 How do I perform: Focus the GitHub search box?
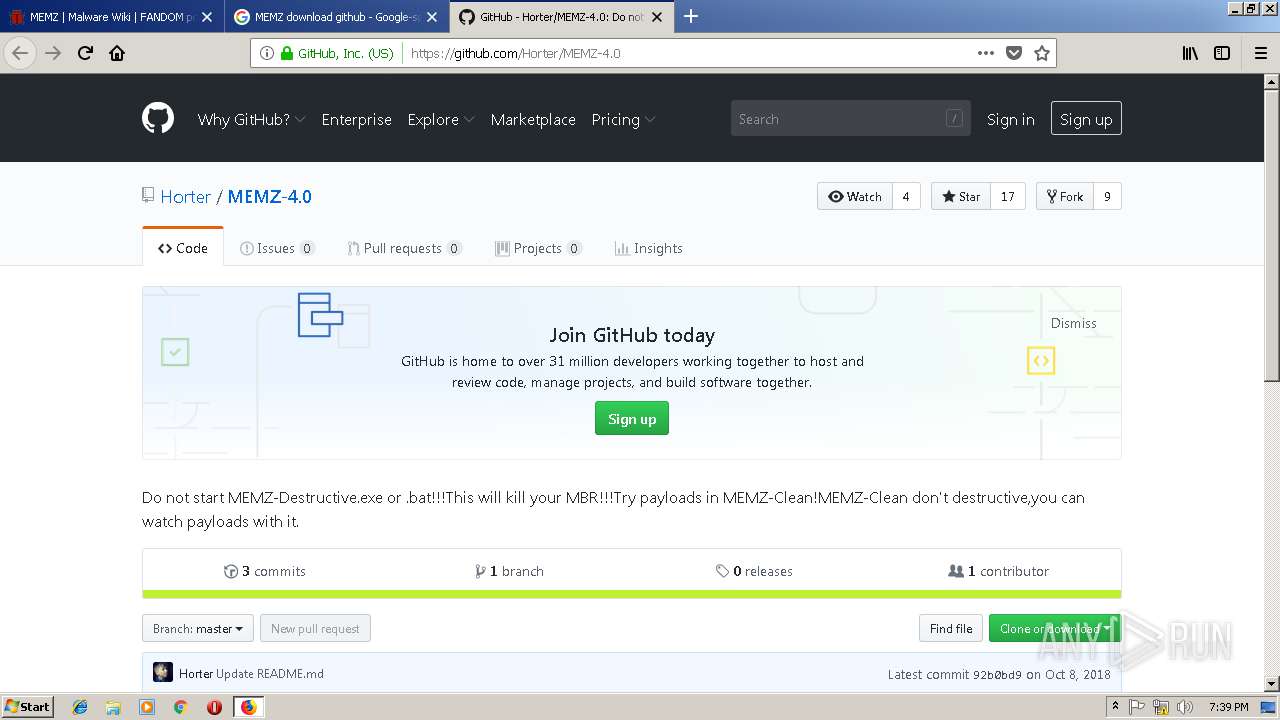(x=851, y=119)
